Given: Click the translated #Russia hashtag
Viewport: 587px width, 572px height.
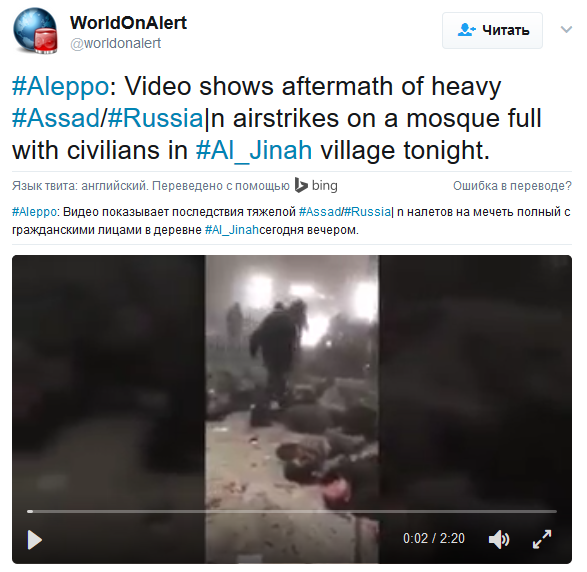Looking at the screenshot, I should (x=367, y=212).
